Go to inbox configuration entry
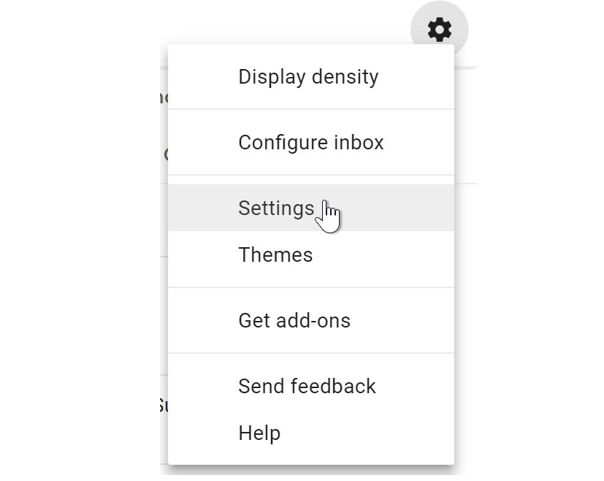 (311, 142)
